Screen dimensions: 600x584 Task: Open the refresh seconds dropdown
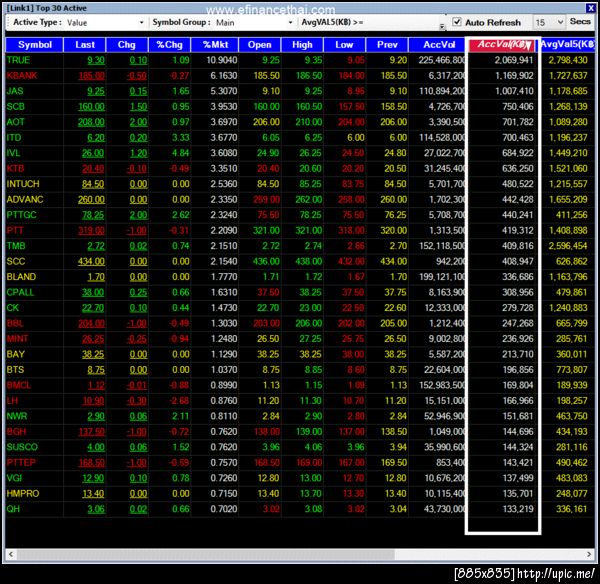560,23
